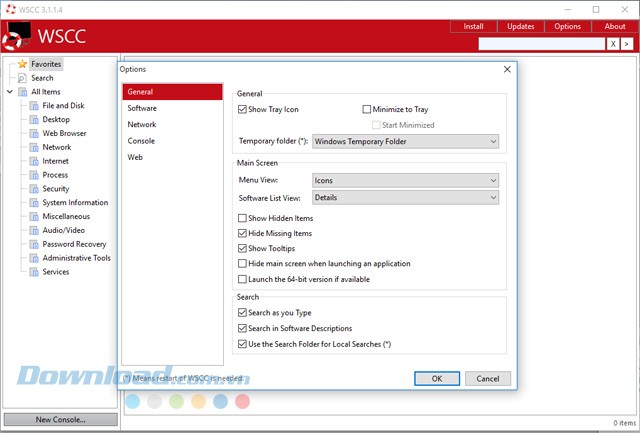Click the Favorites star icon
640x433 pixels.
[22, 64]
